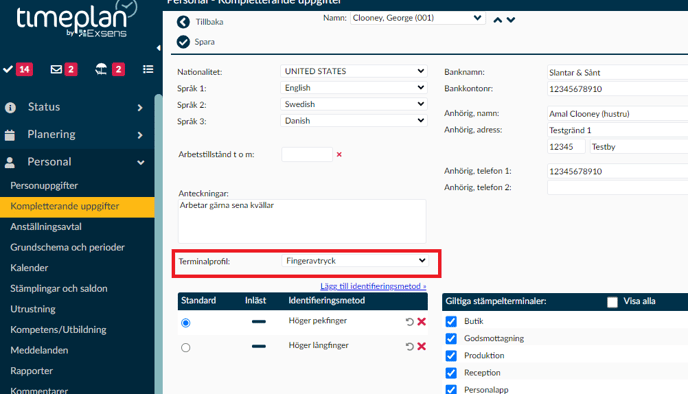Click the sidebar vertical scrollbar
Viewport: 688px width, 394px height.
coord(158,244)
